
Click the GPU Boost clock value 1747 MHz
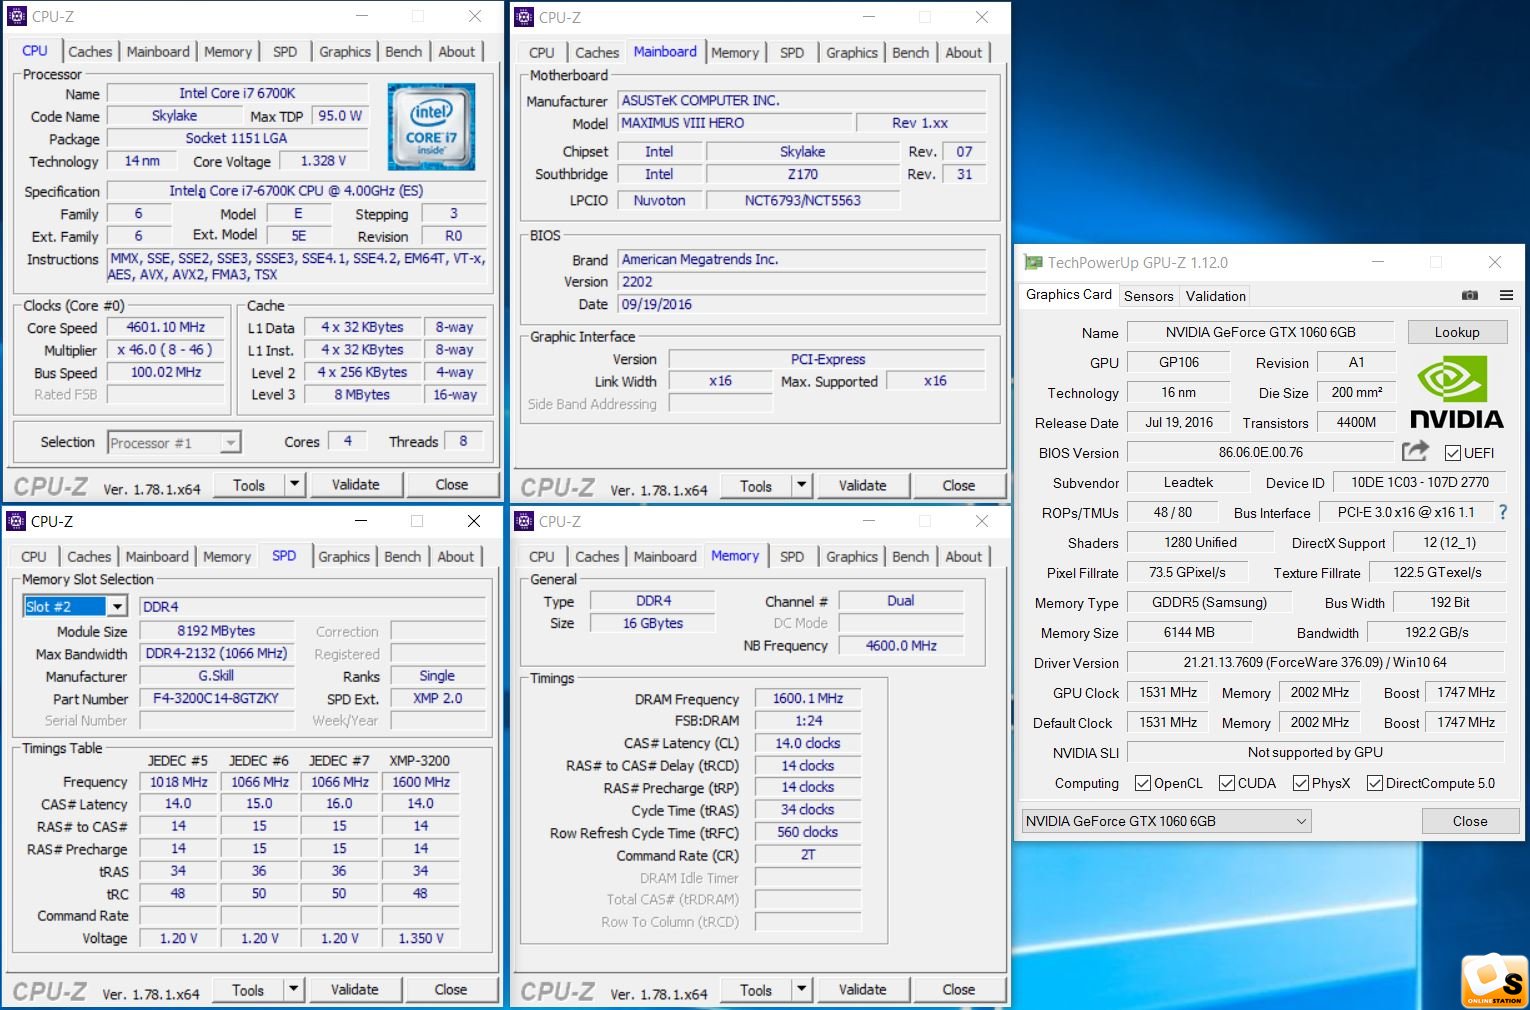[x=1466, y=692]
